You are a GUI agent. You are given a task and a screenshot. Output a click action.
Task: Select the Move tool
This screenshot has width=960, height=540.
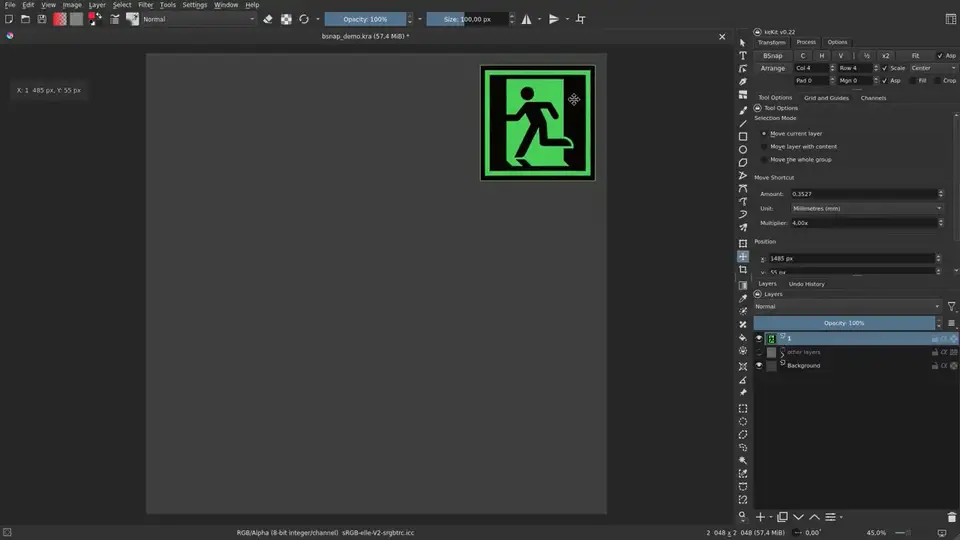pyautogui.click(x=743, y=257)
